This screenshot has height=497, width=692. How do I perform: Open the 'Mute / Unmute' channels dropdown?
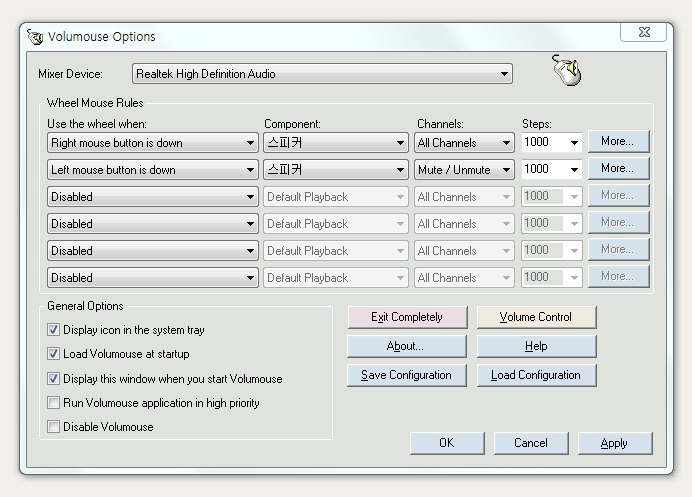pyautogui.click(x=464, y=170)
